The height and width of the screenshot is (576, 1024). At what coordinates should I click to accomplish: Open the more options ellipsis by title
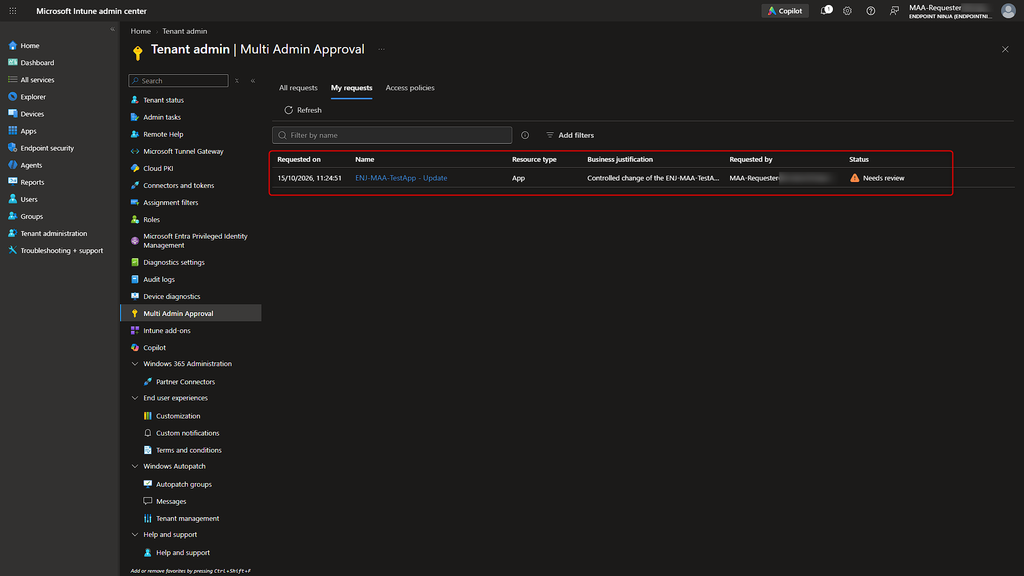pos(381,49)
